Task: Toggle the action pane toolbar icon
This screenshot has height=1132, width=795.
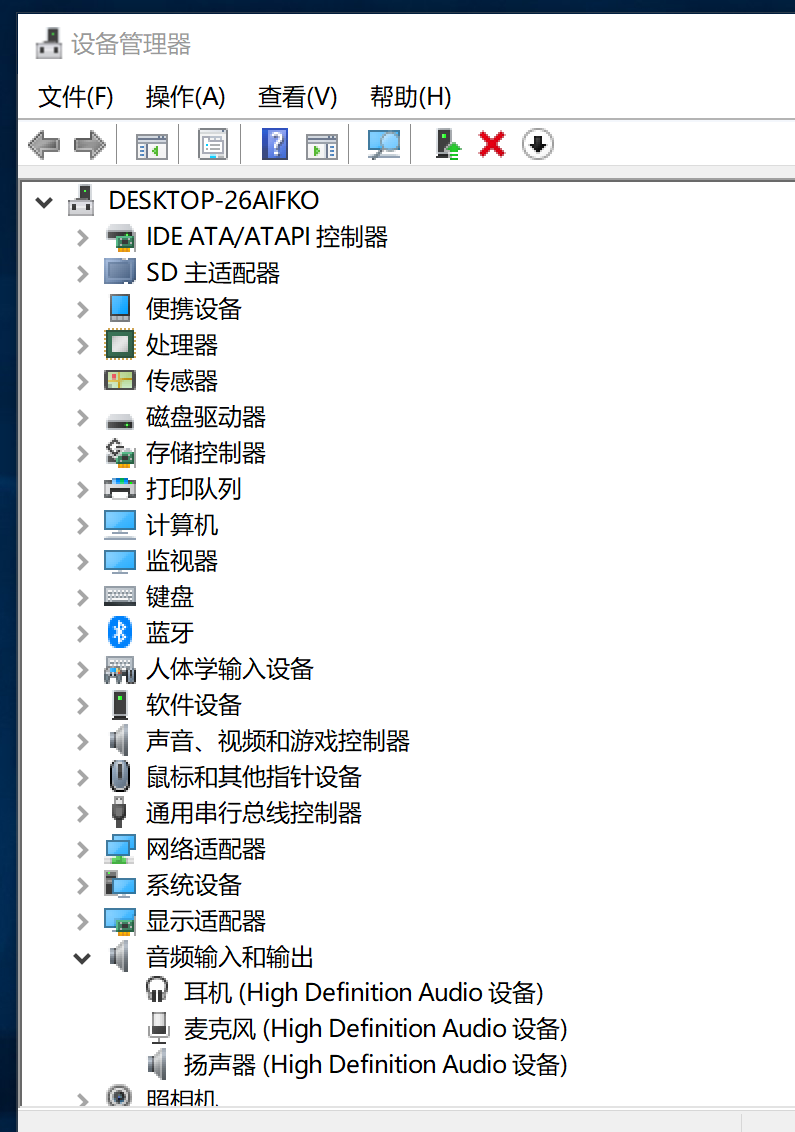Action: [321, 146]
